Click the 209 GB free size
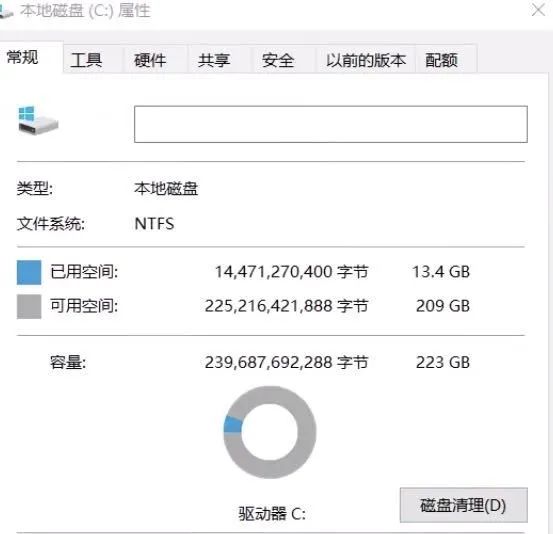This screenshot has height=534, width=553. (x=443, y=306)
